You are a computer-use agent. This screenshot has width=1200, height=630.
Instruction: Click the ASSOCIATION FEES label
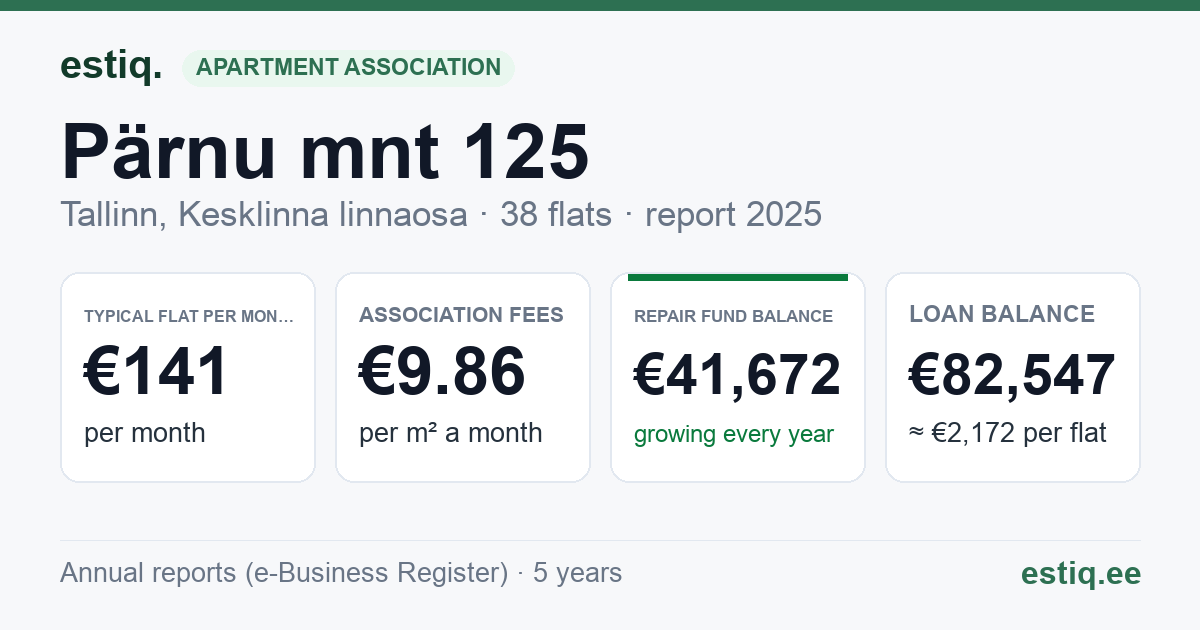[461, 315]
